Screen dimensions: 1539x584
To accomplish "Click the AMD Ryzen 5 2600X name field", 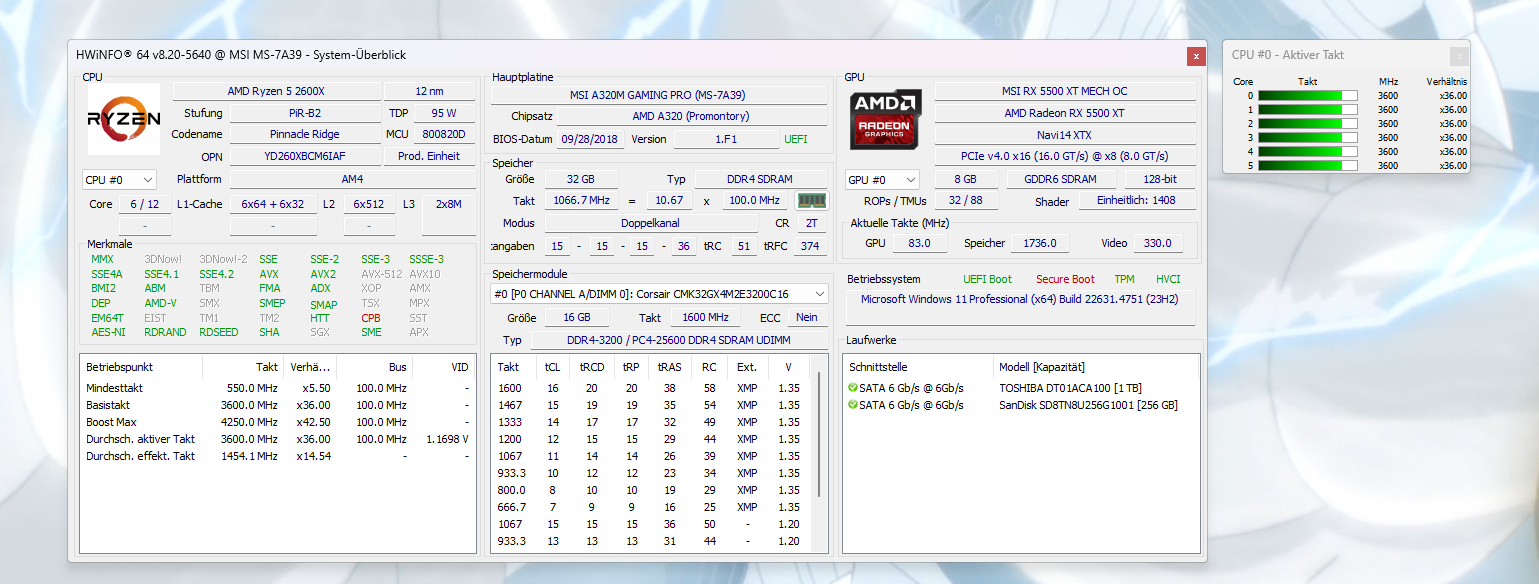I will [x=276, y=92].
